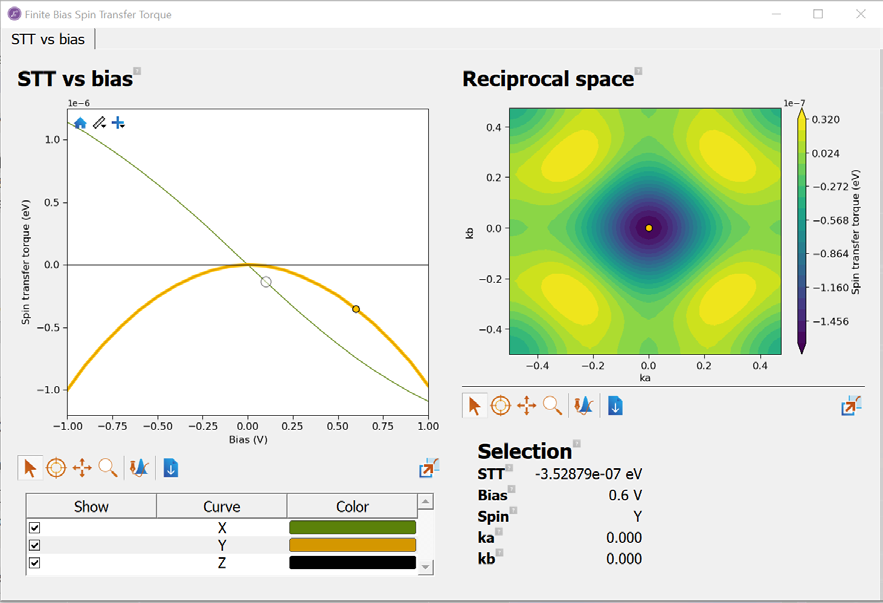Image resolution: width=883 pixels, height=603 pixels.
Task: Click the Spin value Y in Selection
Action: tap(637, 516)
